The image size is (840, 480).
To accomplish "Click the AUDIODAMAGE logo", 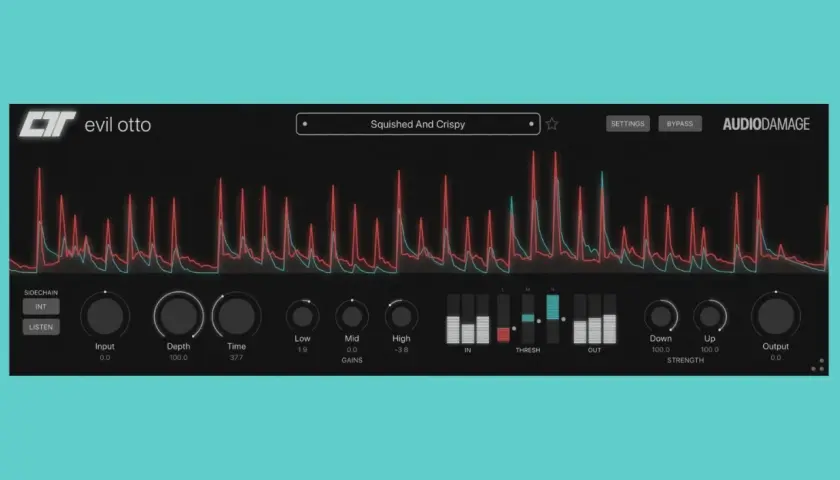I will click(766, 124).
